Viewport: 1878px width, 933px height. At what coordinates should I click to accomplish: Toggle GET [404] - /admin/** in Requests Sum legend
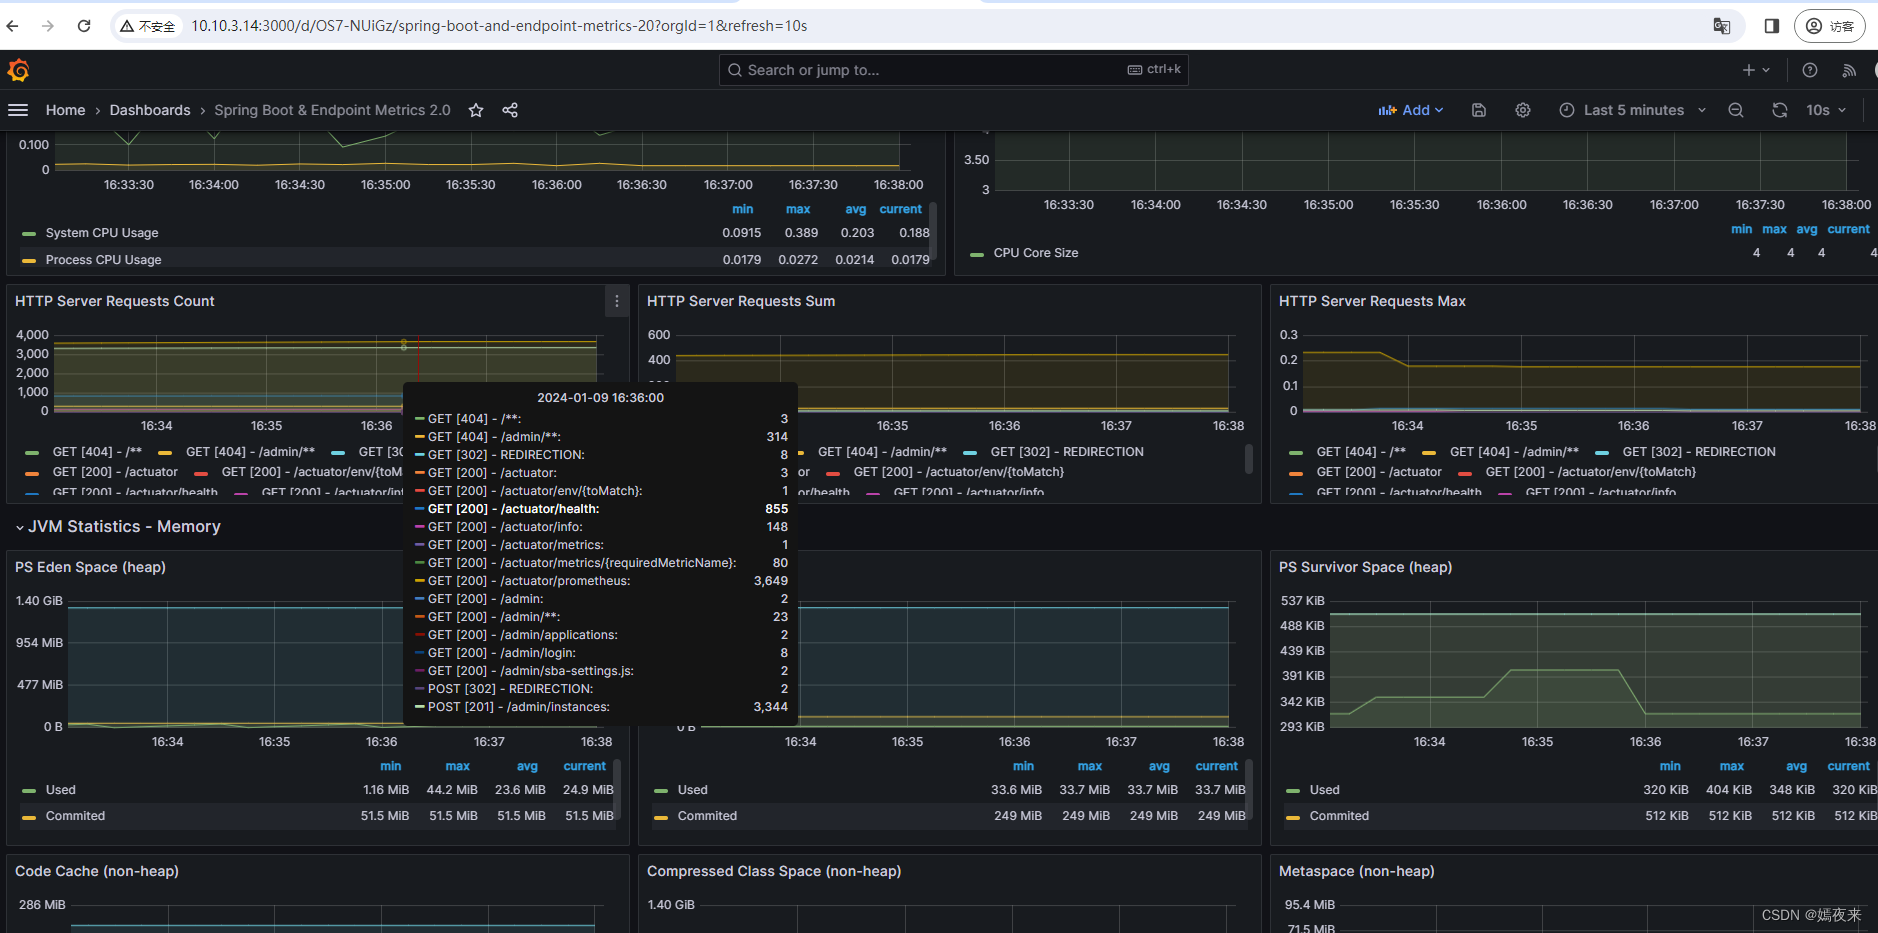point(882,452)
